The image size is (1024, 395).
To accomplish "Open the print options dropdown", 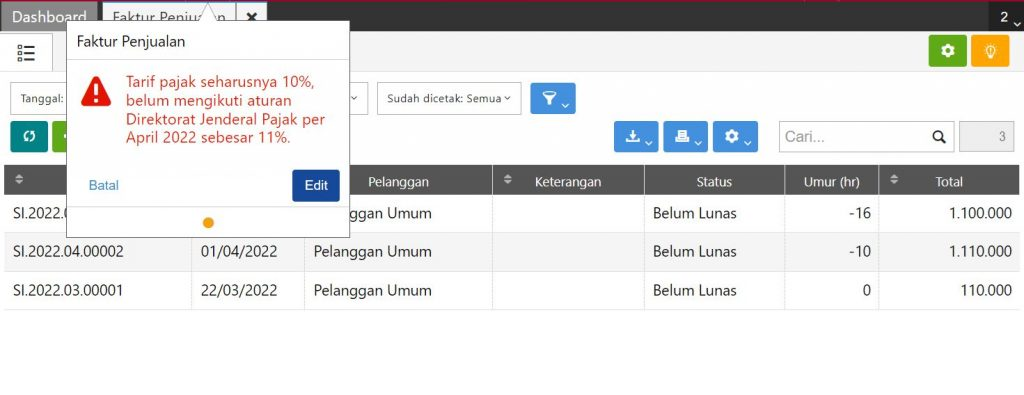I will pos(686,136).
